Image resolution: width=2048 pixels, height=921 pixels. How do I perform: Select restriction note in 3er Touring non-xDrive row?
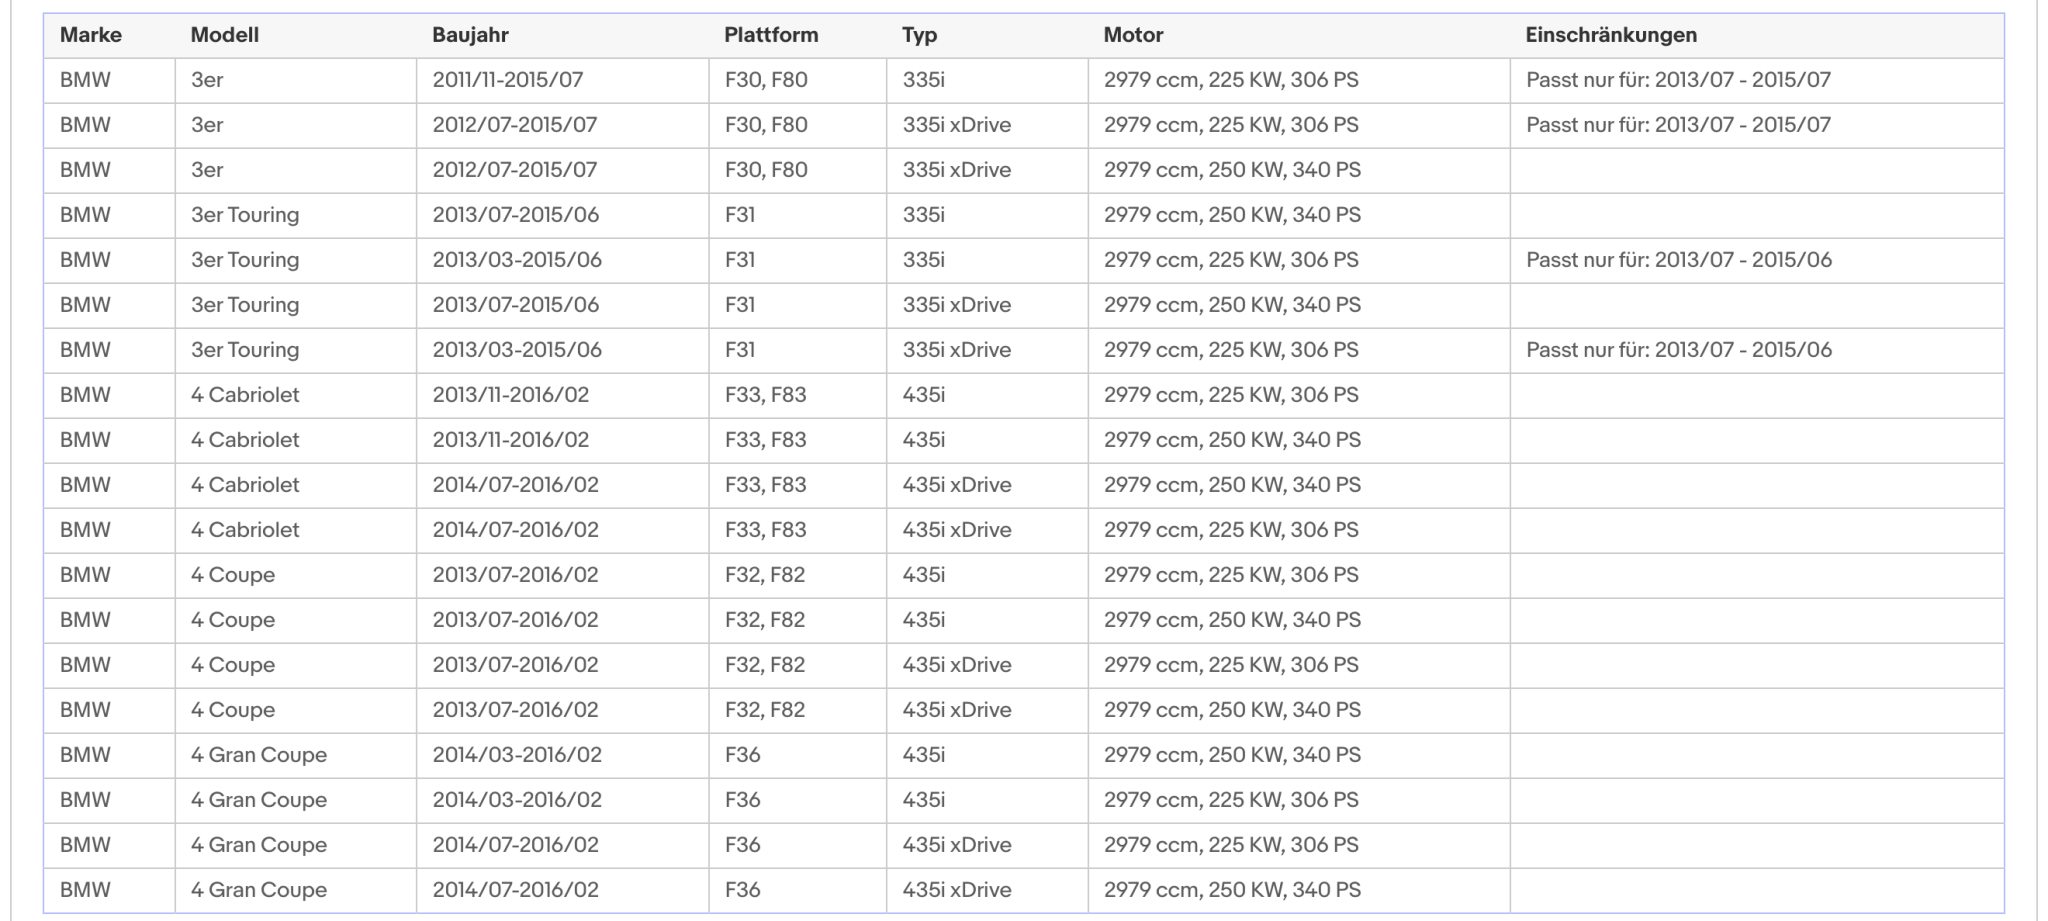(x=1679, y=260)
